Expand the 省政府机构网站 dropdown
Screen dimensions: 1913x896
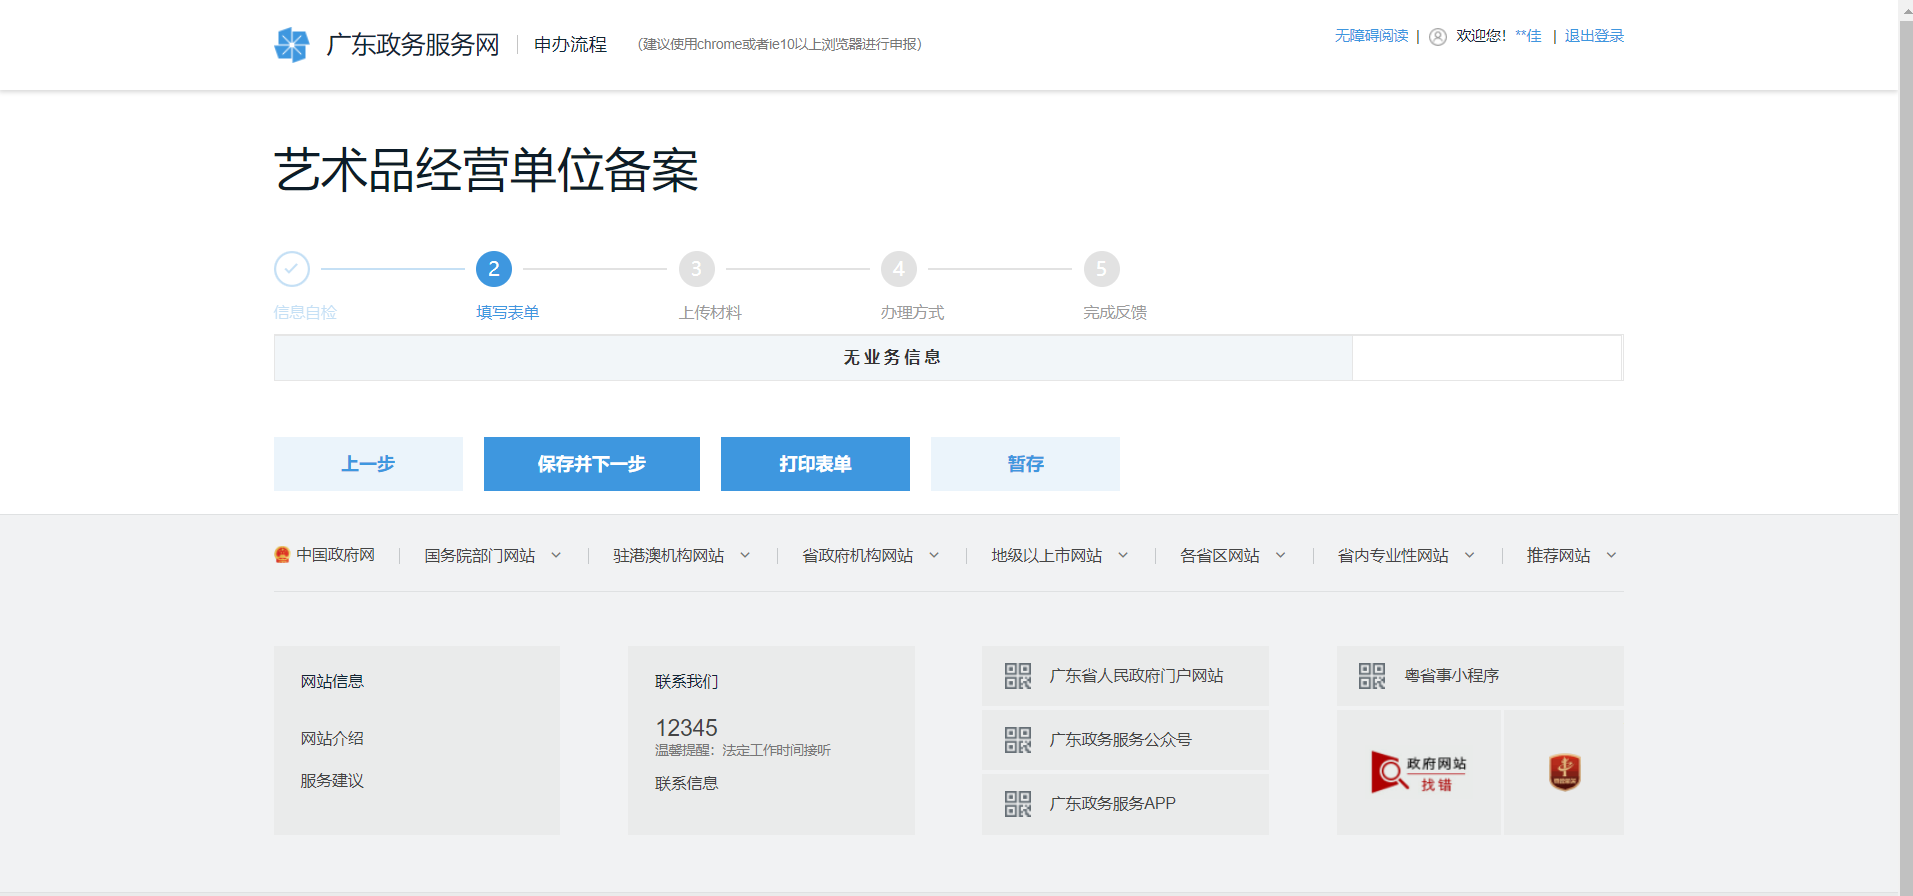(x=870, y=556)
